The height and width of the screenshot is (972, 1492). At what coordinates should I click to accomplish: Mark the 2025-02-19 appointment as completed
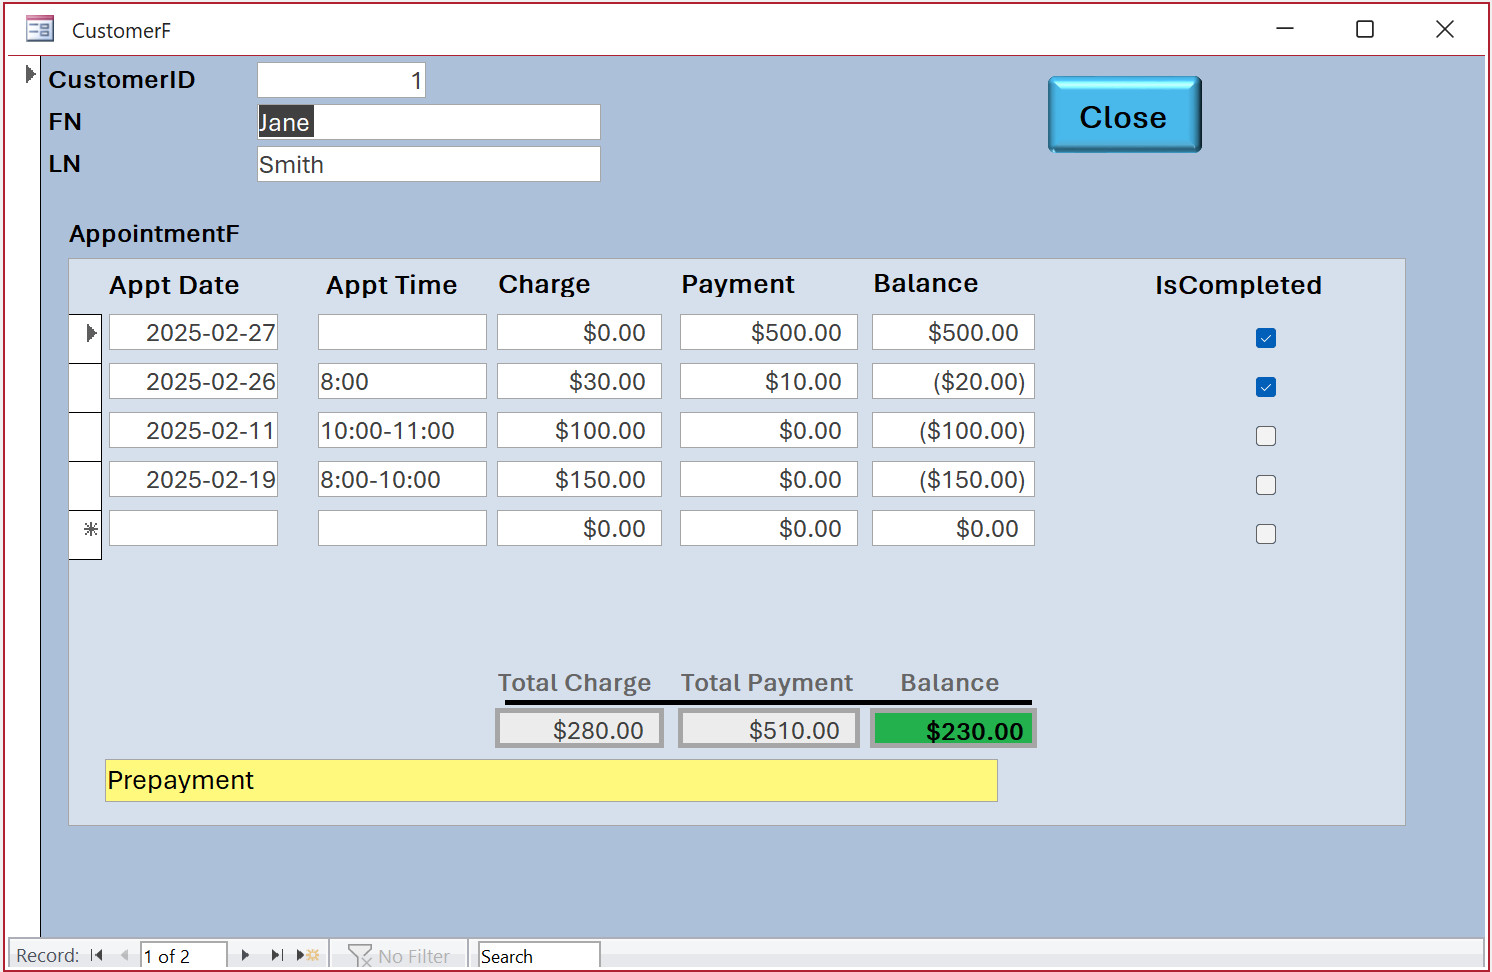[x=1265, y=485]
